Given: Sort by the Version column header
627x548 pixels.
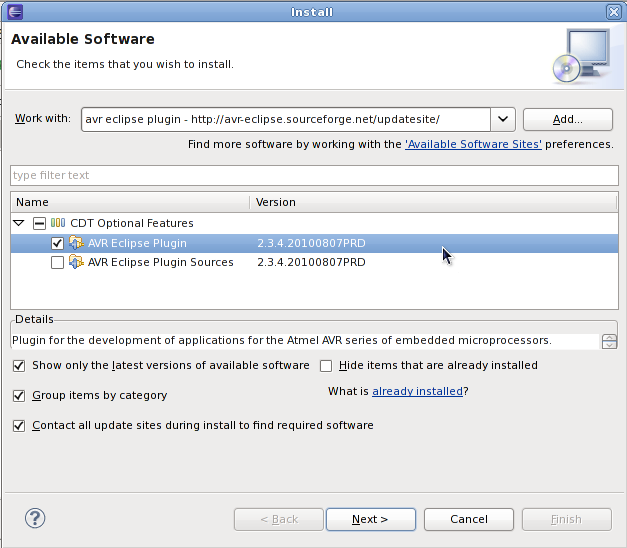Looking at the screenshot, I should pyautogui.click(x=434, y=202).
